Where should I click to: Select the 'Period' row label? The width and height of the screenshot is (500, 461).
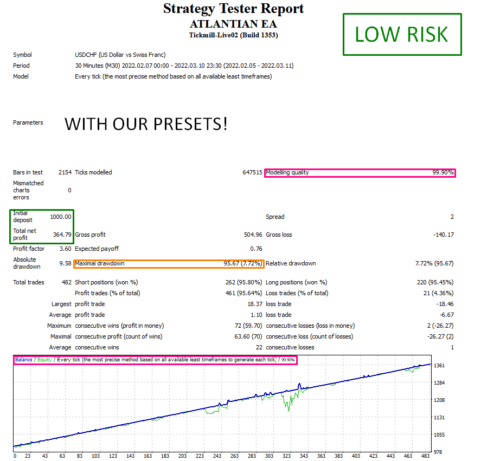(21, 66)
